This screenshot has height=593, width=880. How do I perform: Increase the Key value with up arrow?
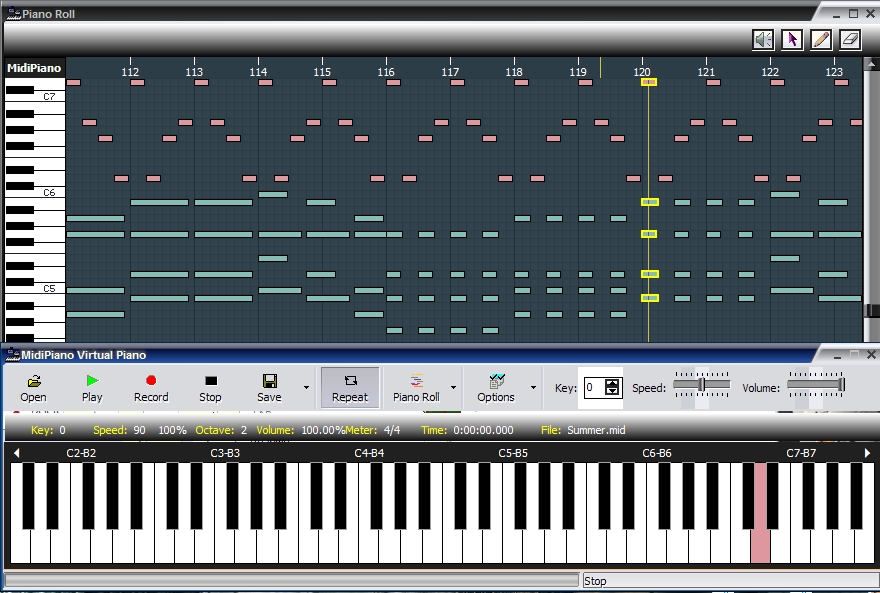[x=612, y=383]
